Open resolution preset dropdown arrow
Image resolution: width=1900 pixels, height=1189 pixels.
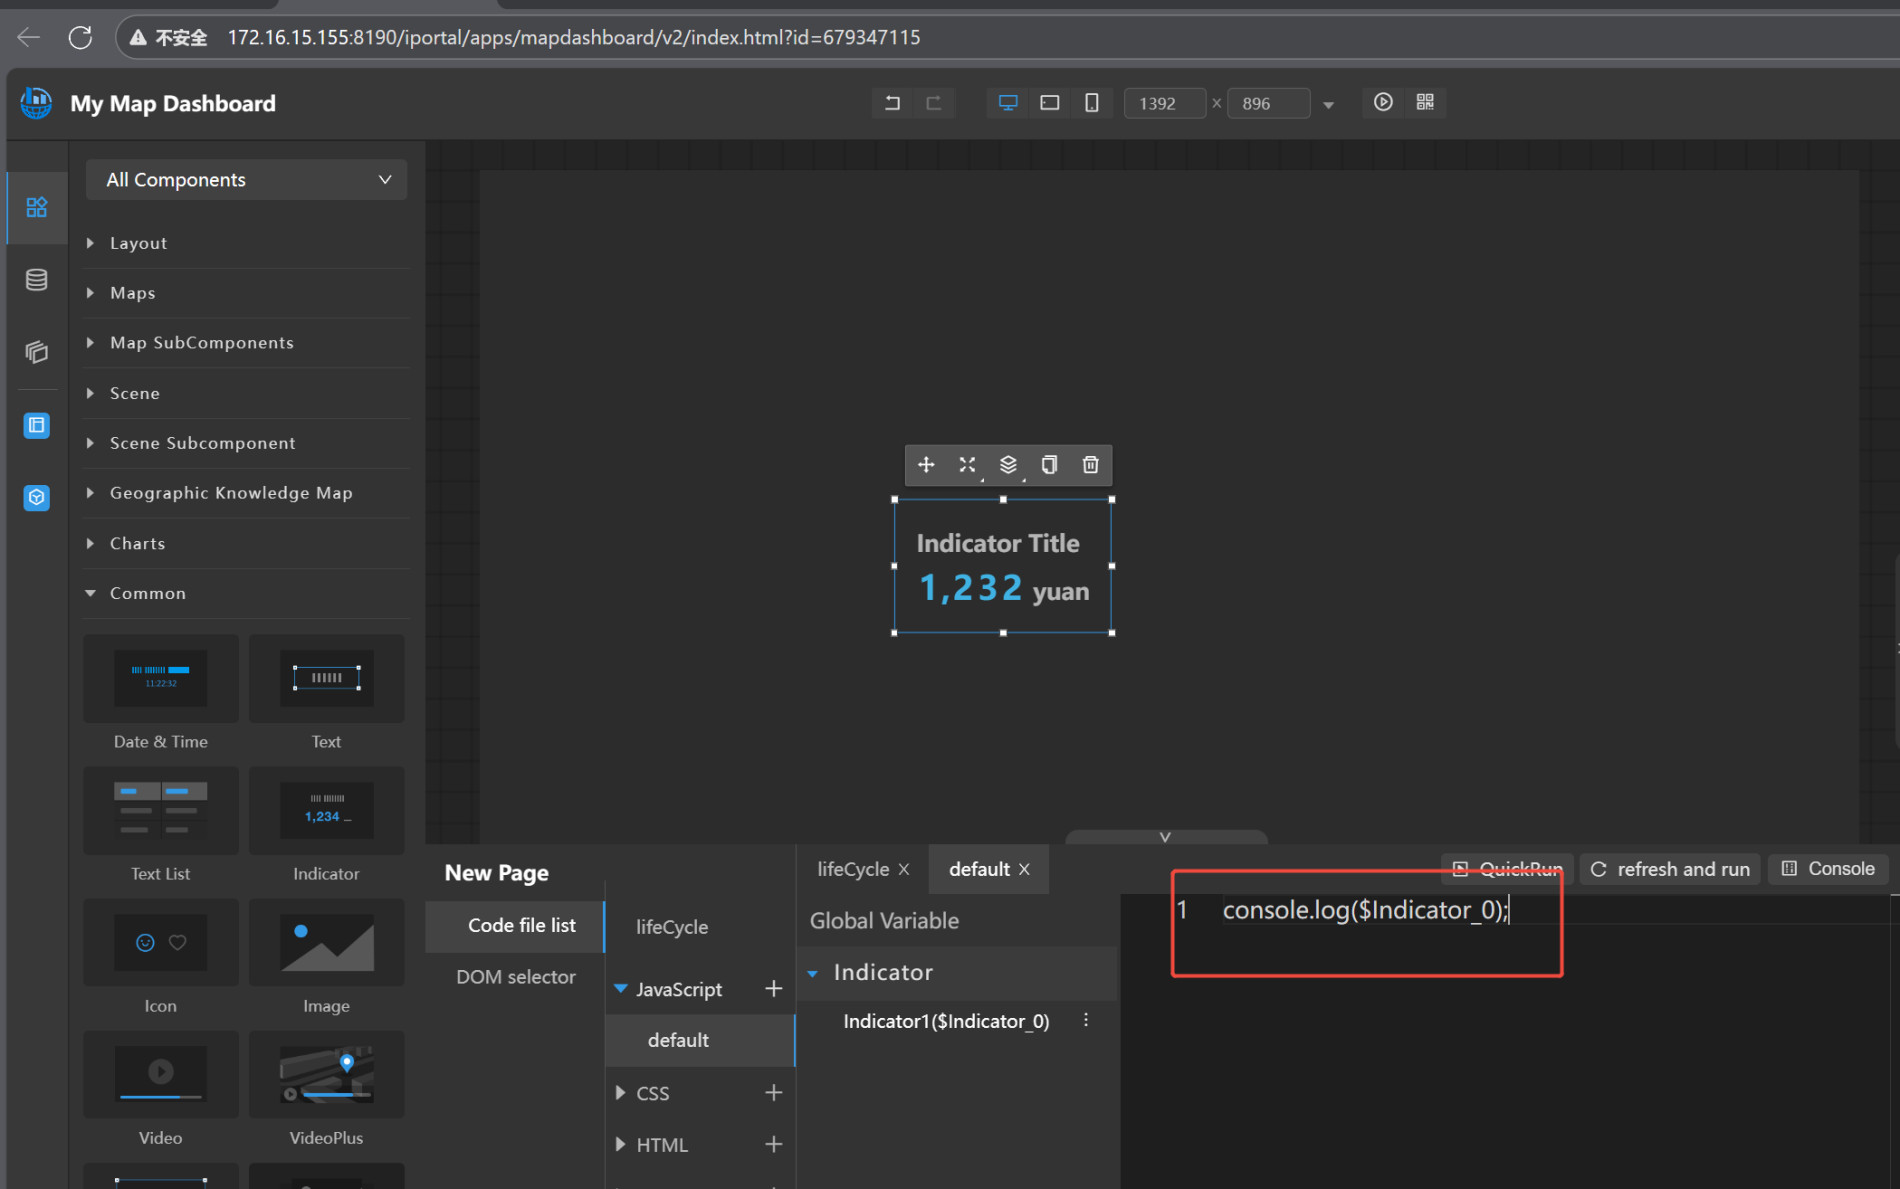coord(1328,104)
